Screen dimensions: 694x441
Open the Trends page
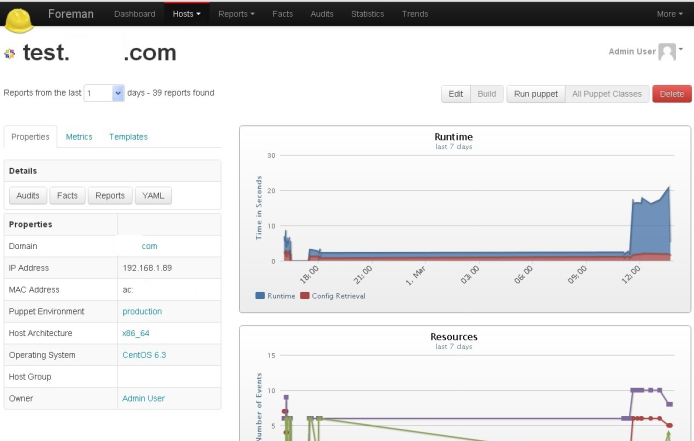click(415, 14)
